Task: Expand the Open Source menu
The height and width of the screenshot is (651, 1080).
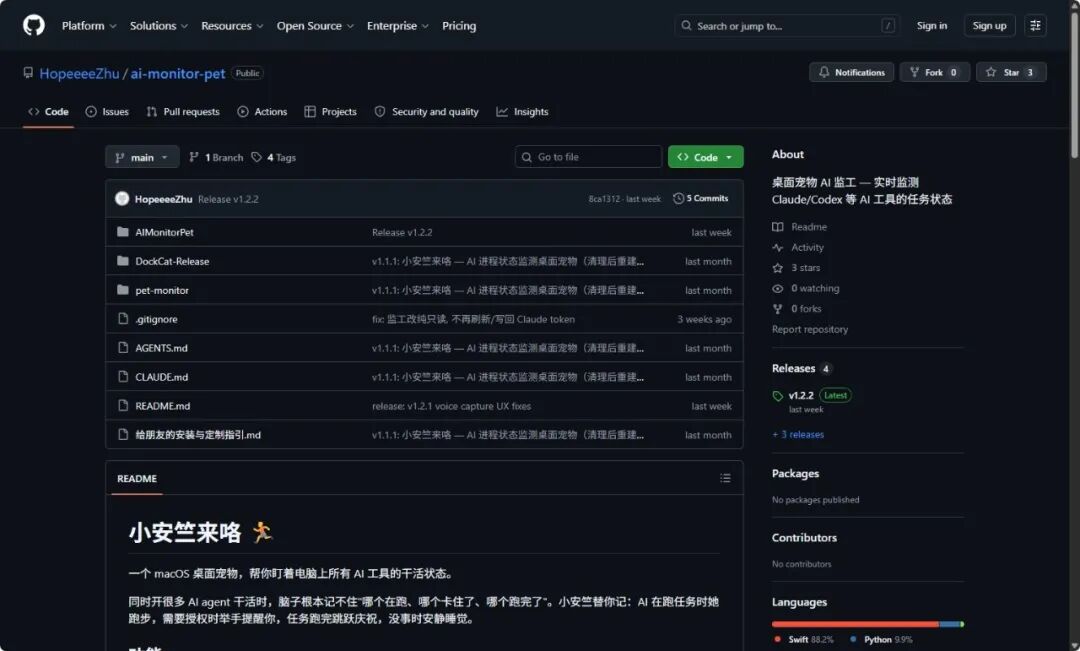Action: [315, 25]
